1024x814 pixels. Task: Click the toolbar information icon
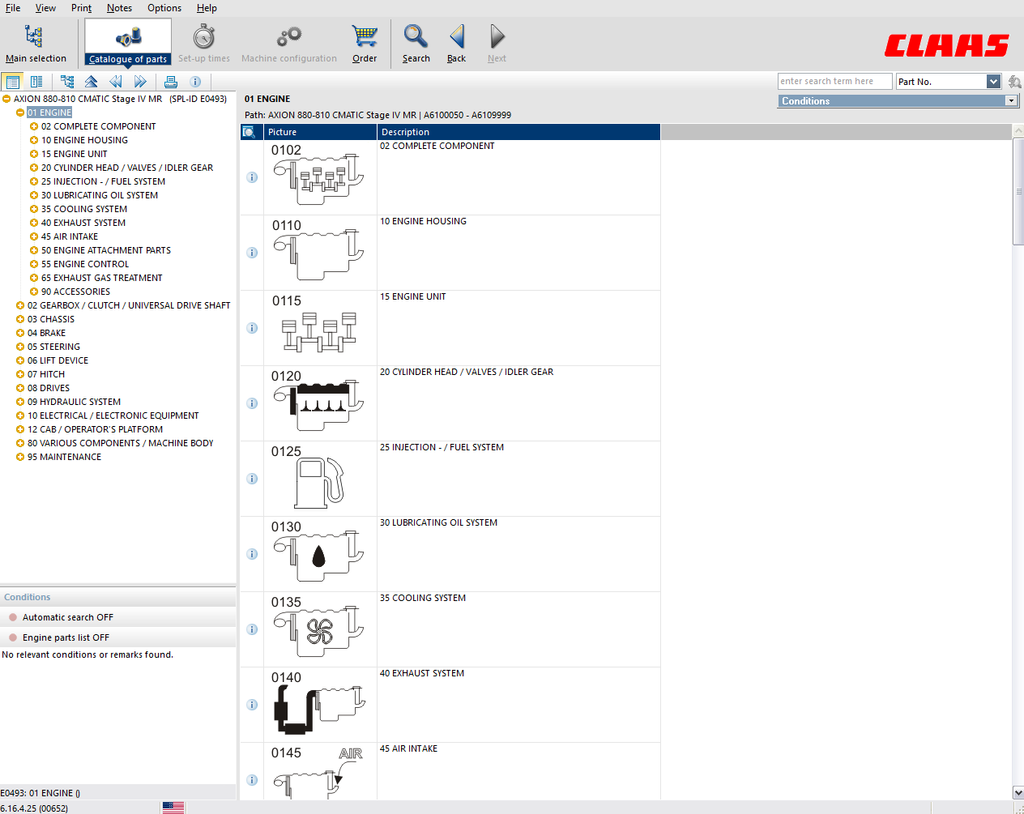(x=195, y=82)
